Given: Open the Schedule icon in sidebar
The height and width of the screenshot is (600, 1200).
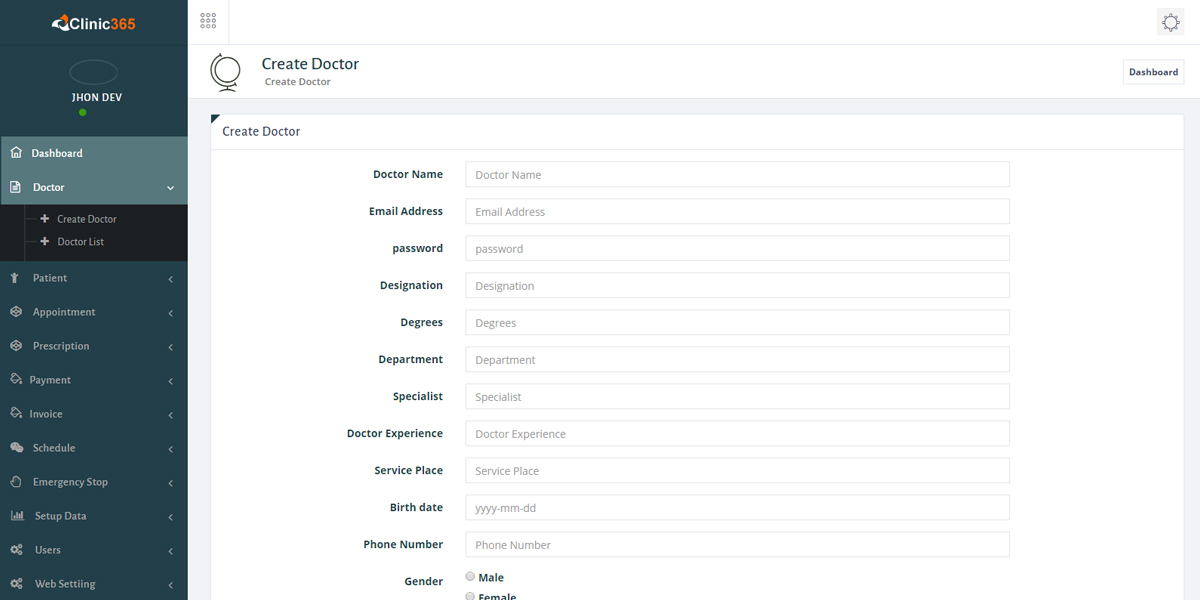Looking at the screenshot, I should point(17,447).
